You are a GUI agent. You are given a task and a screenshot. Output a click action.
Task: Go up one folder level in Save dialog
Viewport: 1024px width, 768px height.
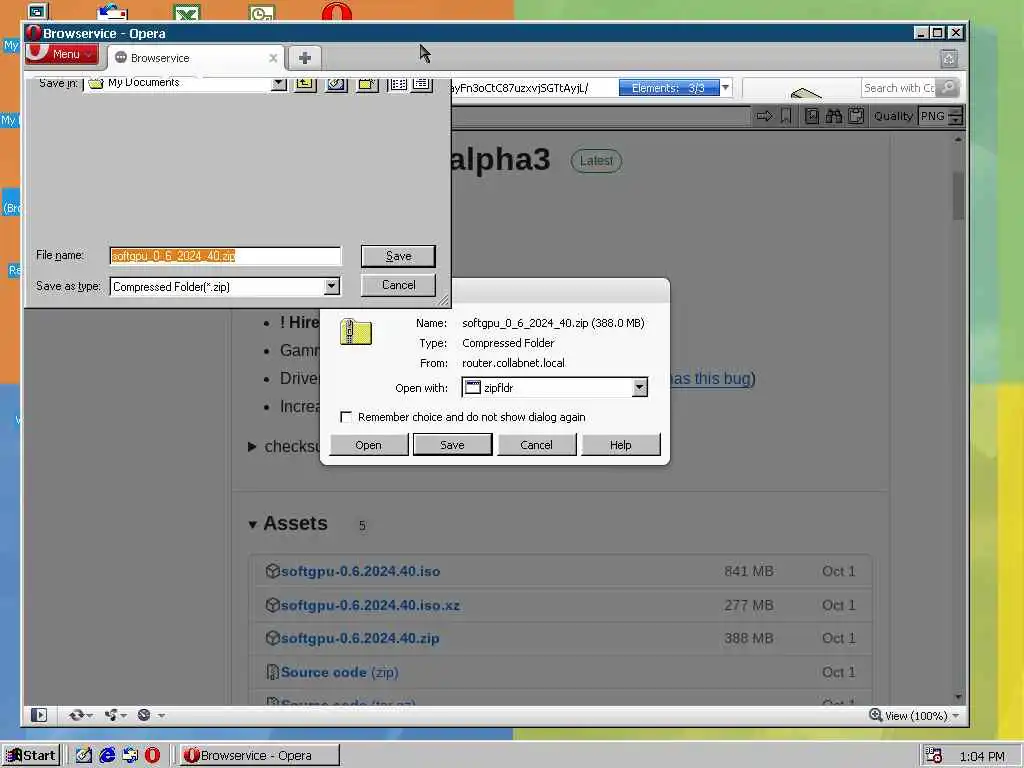pyautogui.click(x=305, y=84)
